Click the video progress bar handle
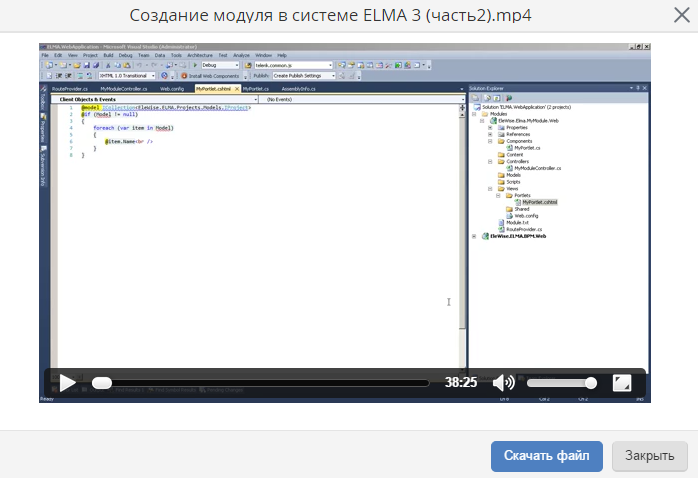 pos(102,382)
